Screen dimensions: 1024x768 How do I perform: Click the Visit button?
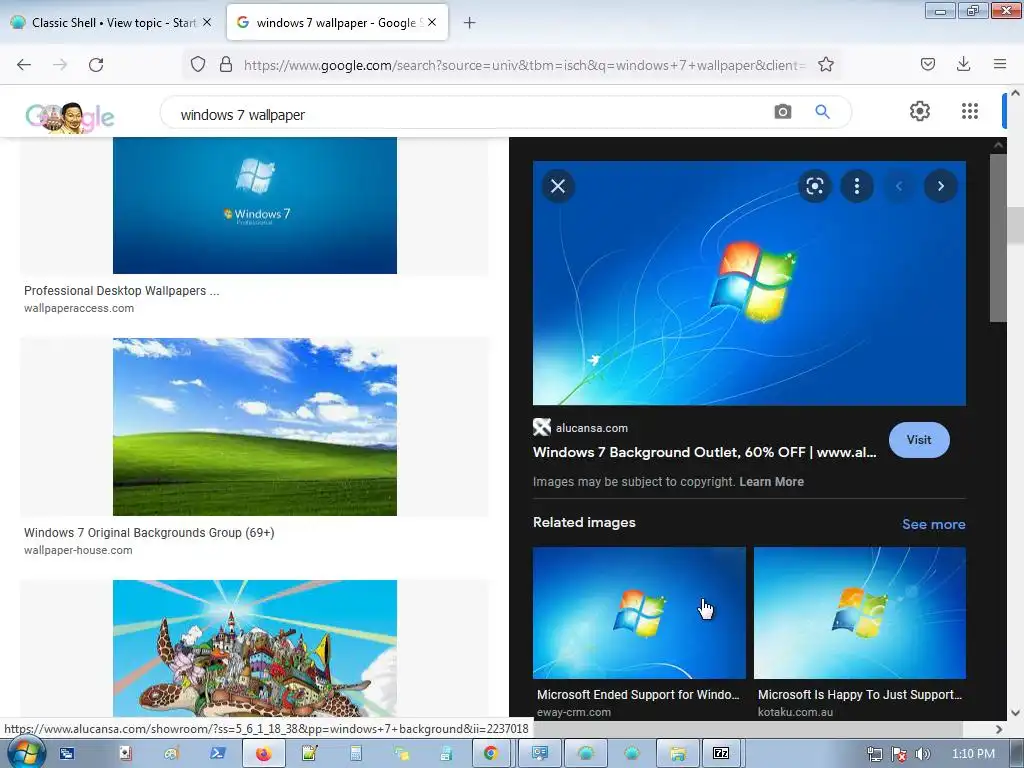[919, 440]
